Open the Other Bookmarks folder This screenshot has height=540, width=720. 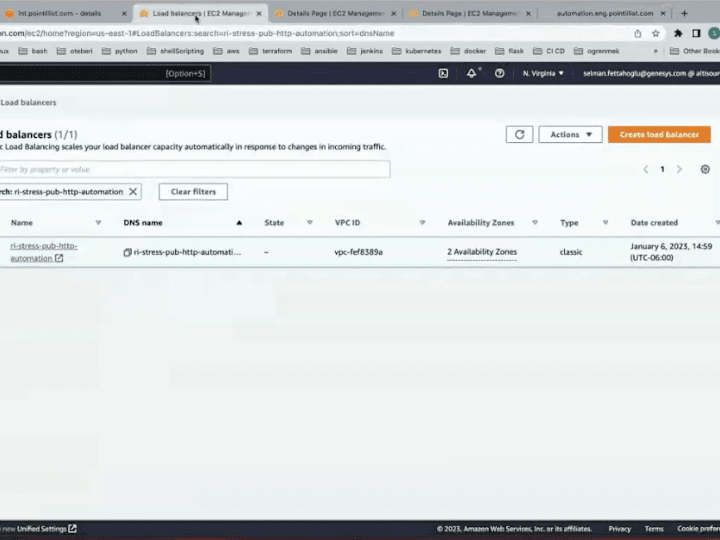click(x=694, y=51)
